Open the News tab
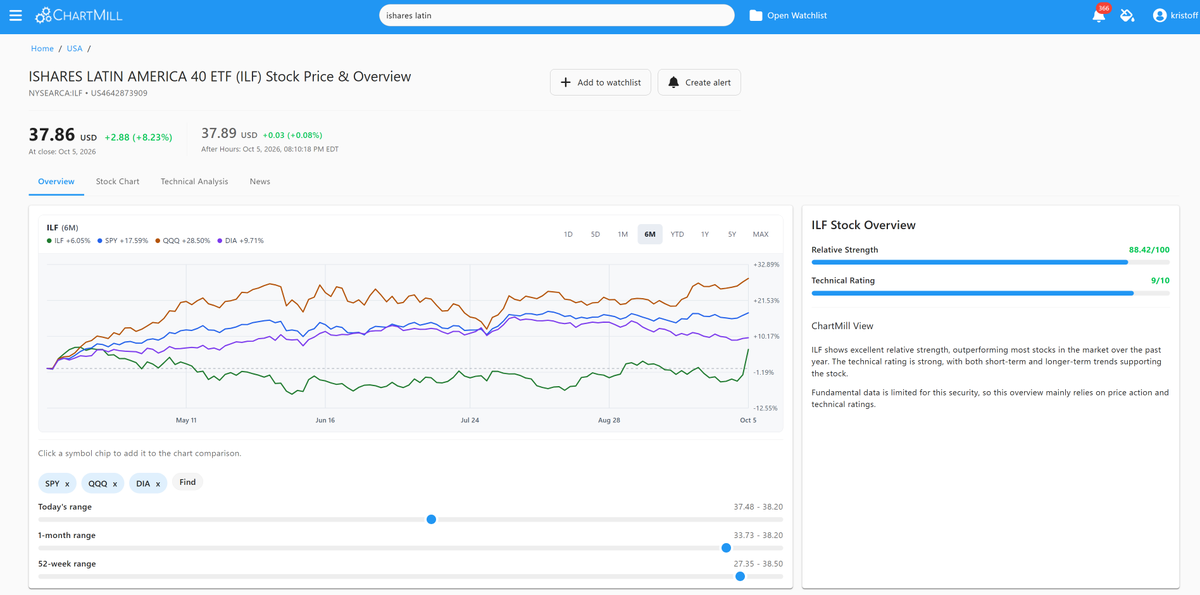Viewport: 1200px width, 595px height. click(260, 182)
